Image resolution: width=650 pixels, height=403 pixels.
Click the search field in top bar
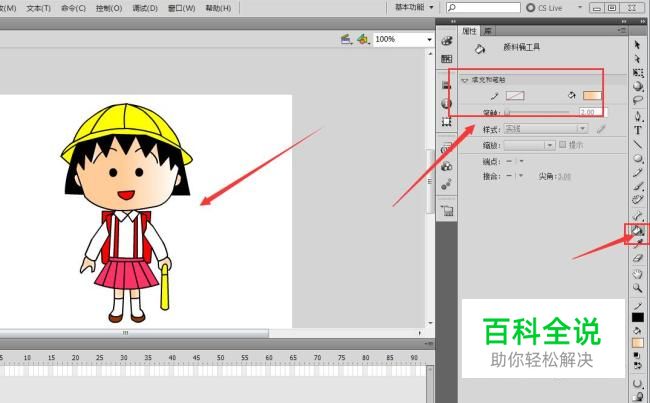point(483,7)
